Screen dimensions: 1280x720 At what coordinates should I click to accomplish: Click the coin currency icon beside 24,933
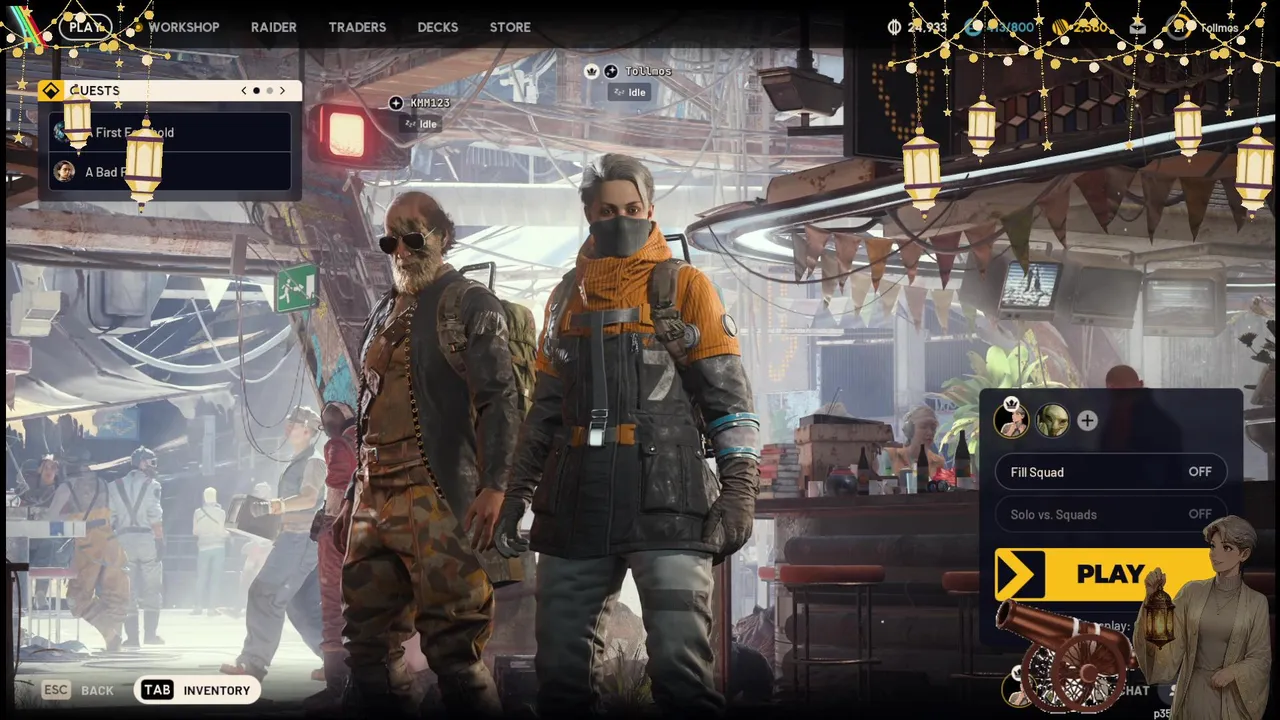(x=894, y=27)
